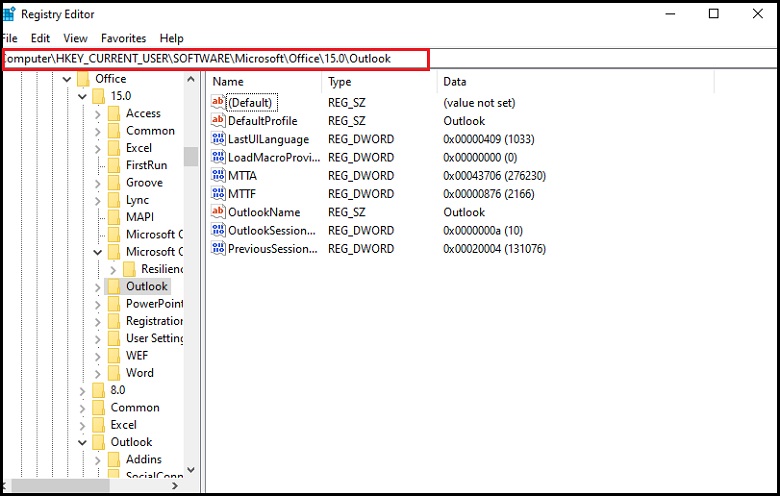Minimize the Registry Editor window
The height and width of the screenshot is (496, 780).
click(670, 14)
